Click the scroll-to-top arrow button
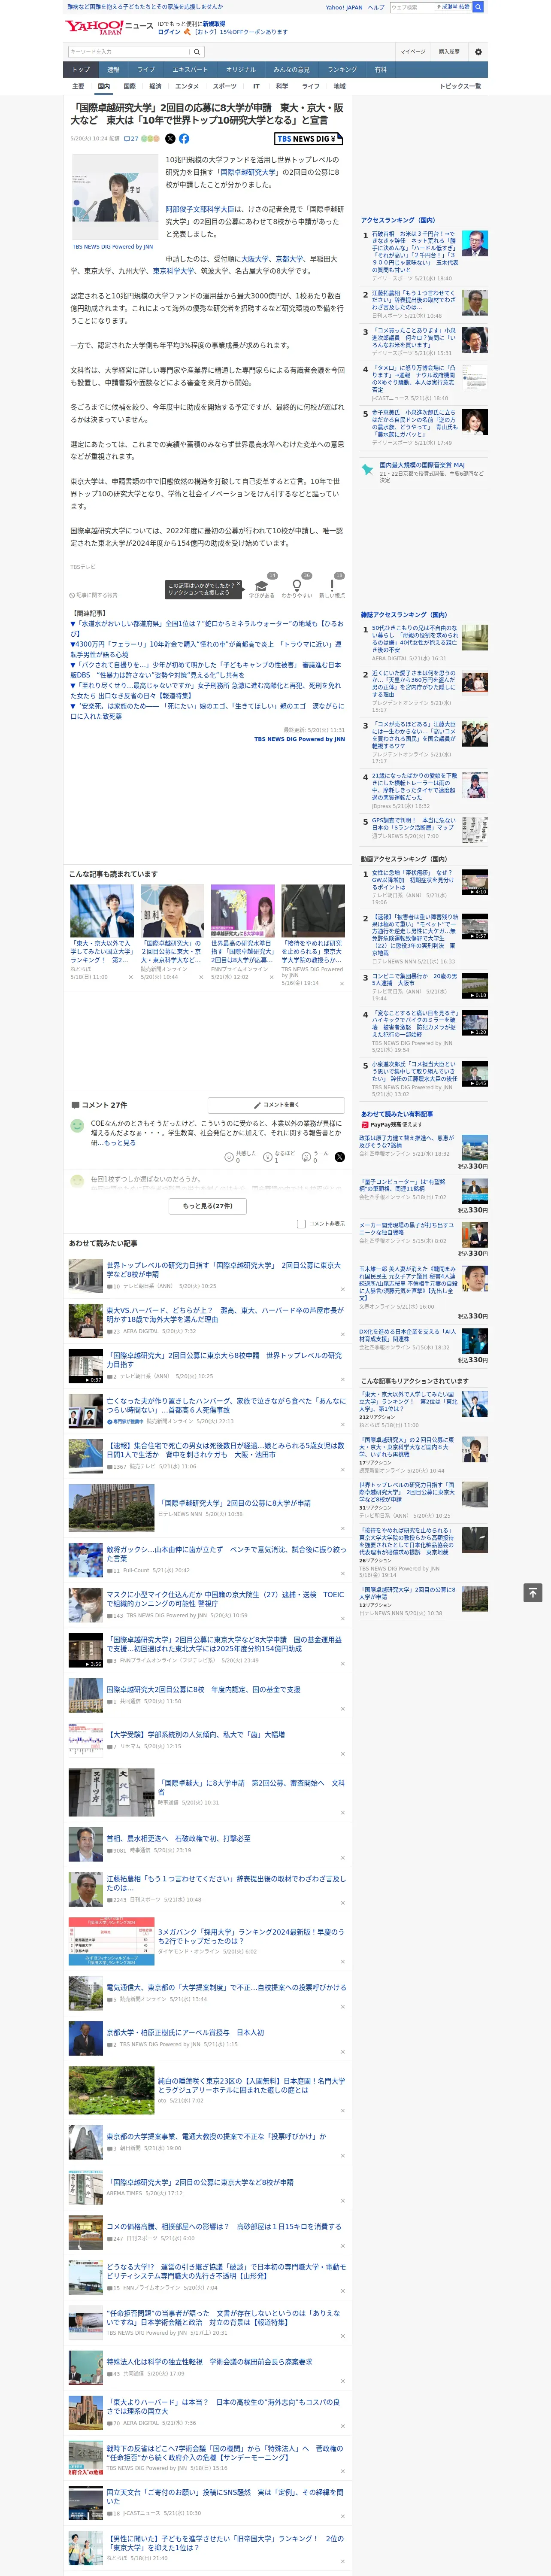551x2576 pixels. (x=533, y=1592)
